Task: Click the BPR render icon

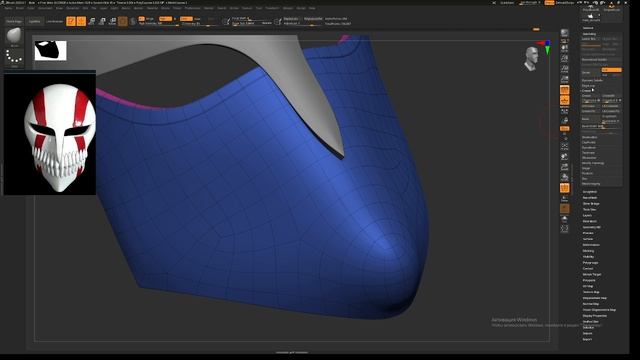Action: point(564,33)
